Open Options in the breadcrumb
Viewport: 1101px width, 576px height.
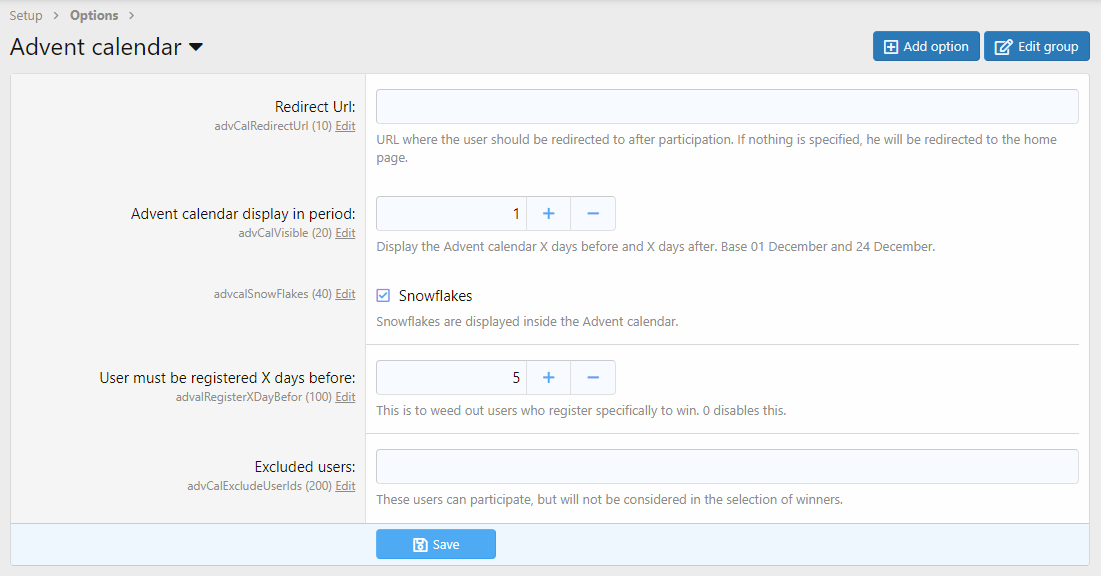(x=94, y=15)
